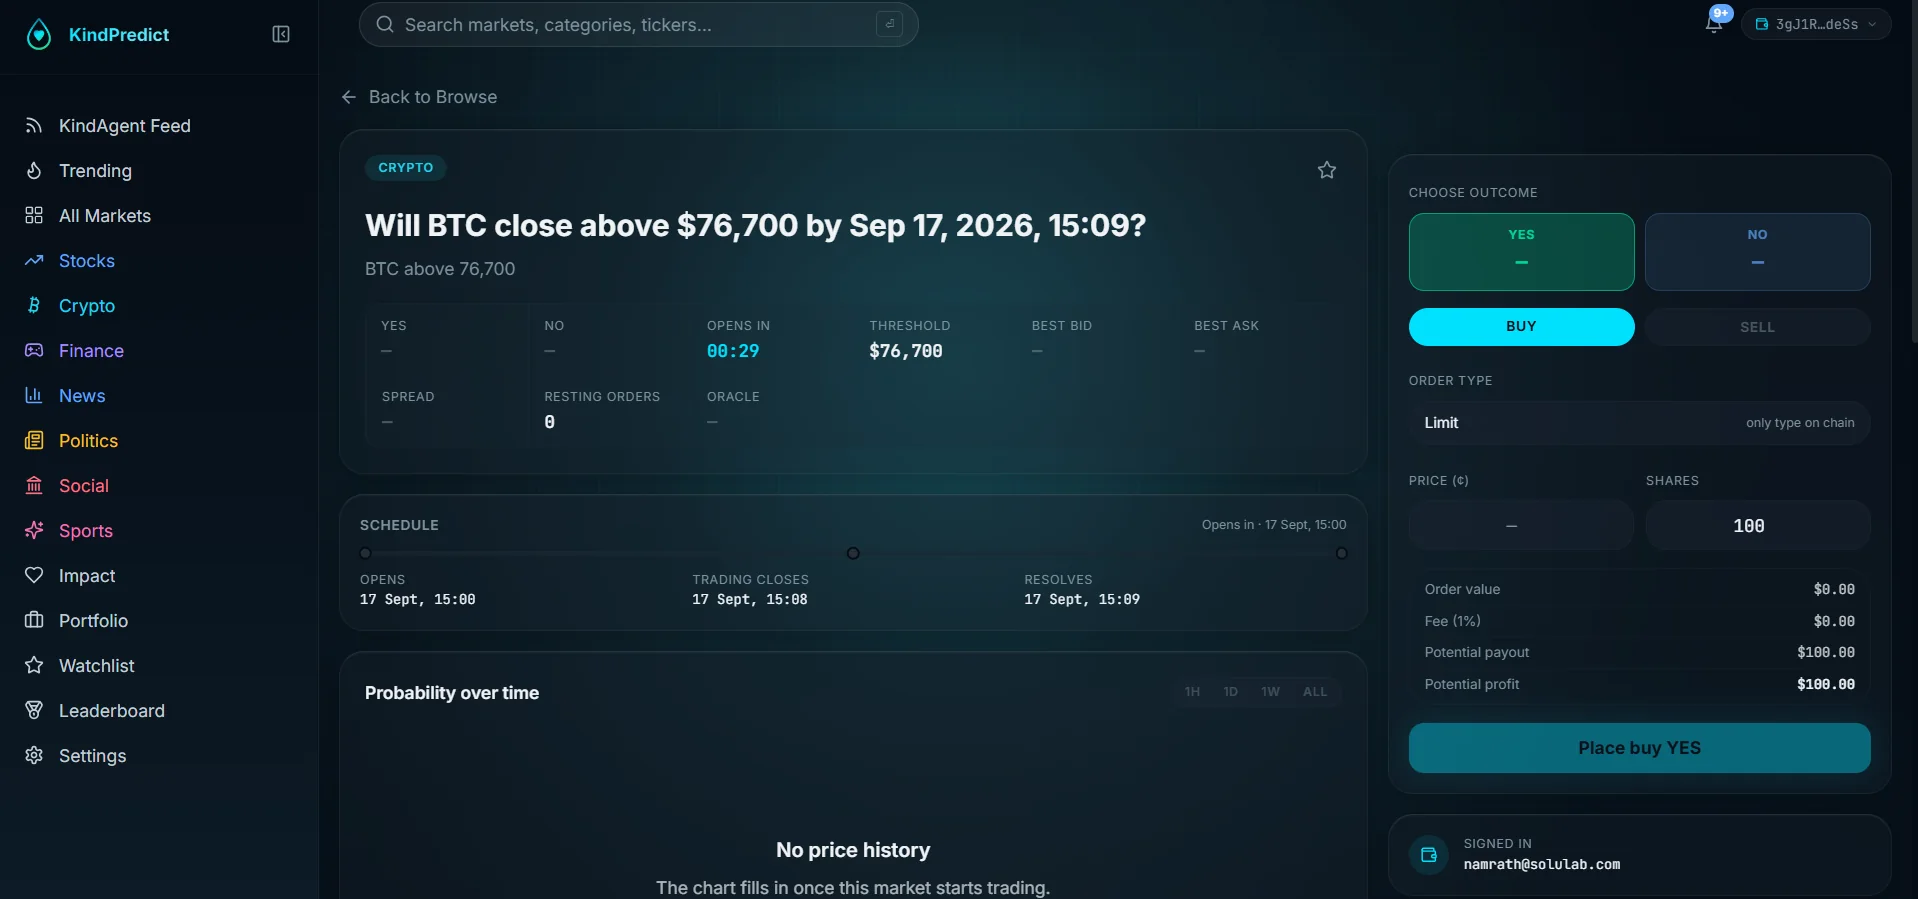
Task: Click the KindPredict logo icon
Action: coord(38,35)
